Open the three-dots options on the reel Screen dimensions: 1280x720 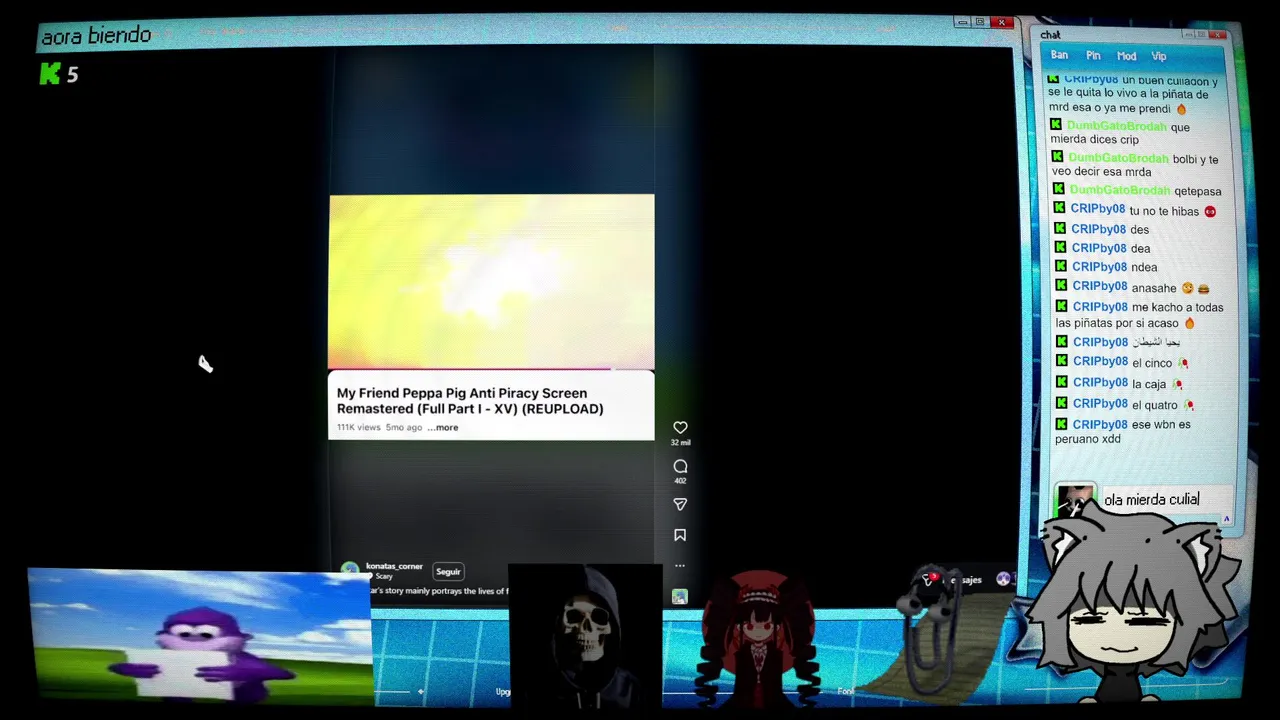(x=680, y=565)
